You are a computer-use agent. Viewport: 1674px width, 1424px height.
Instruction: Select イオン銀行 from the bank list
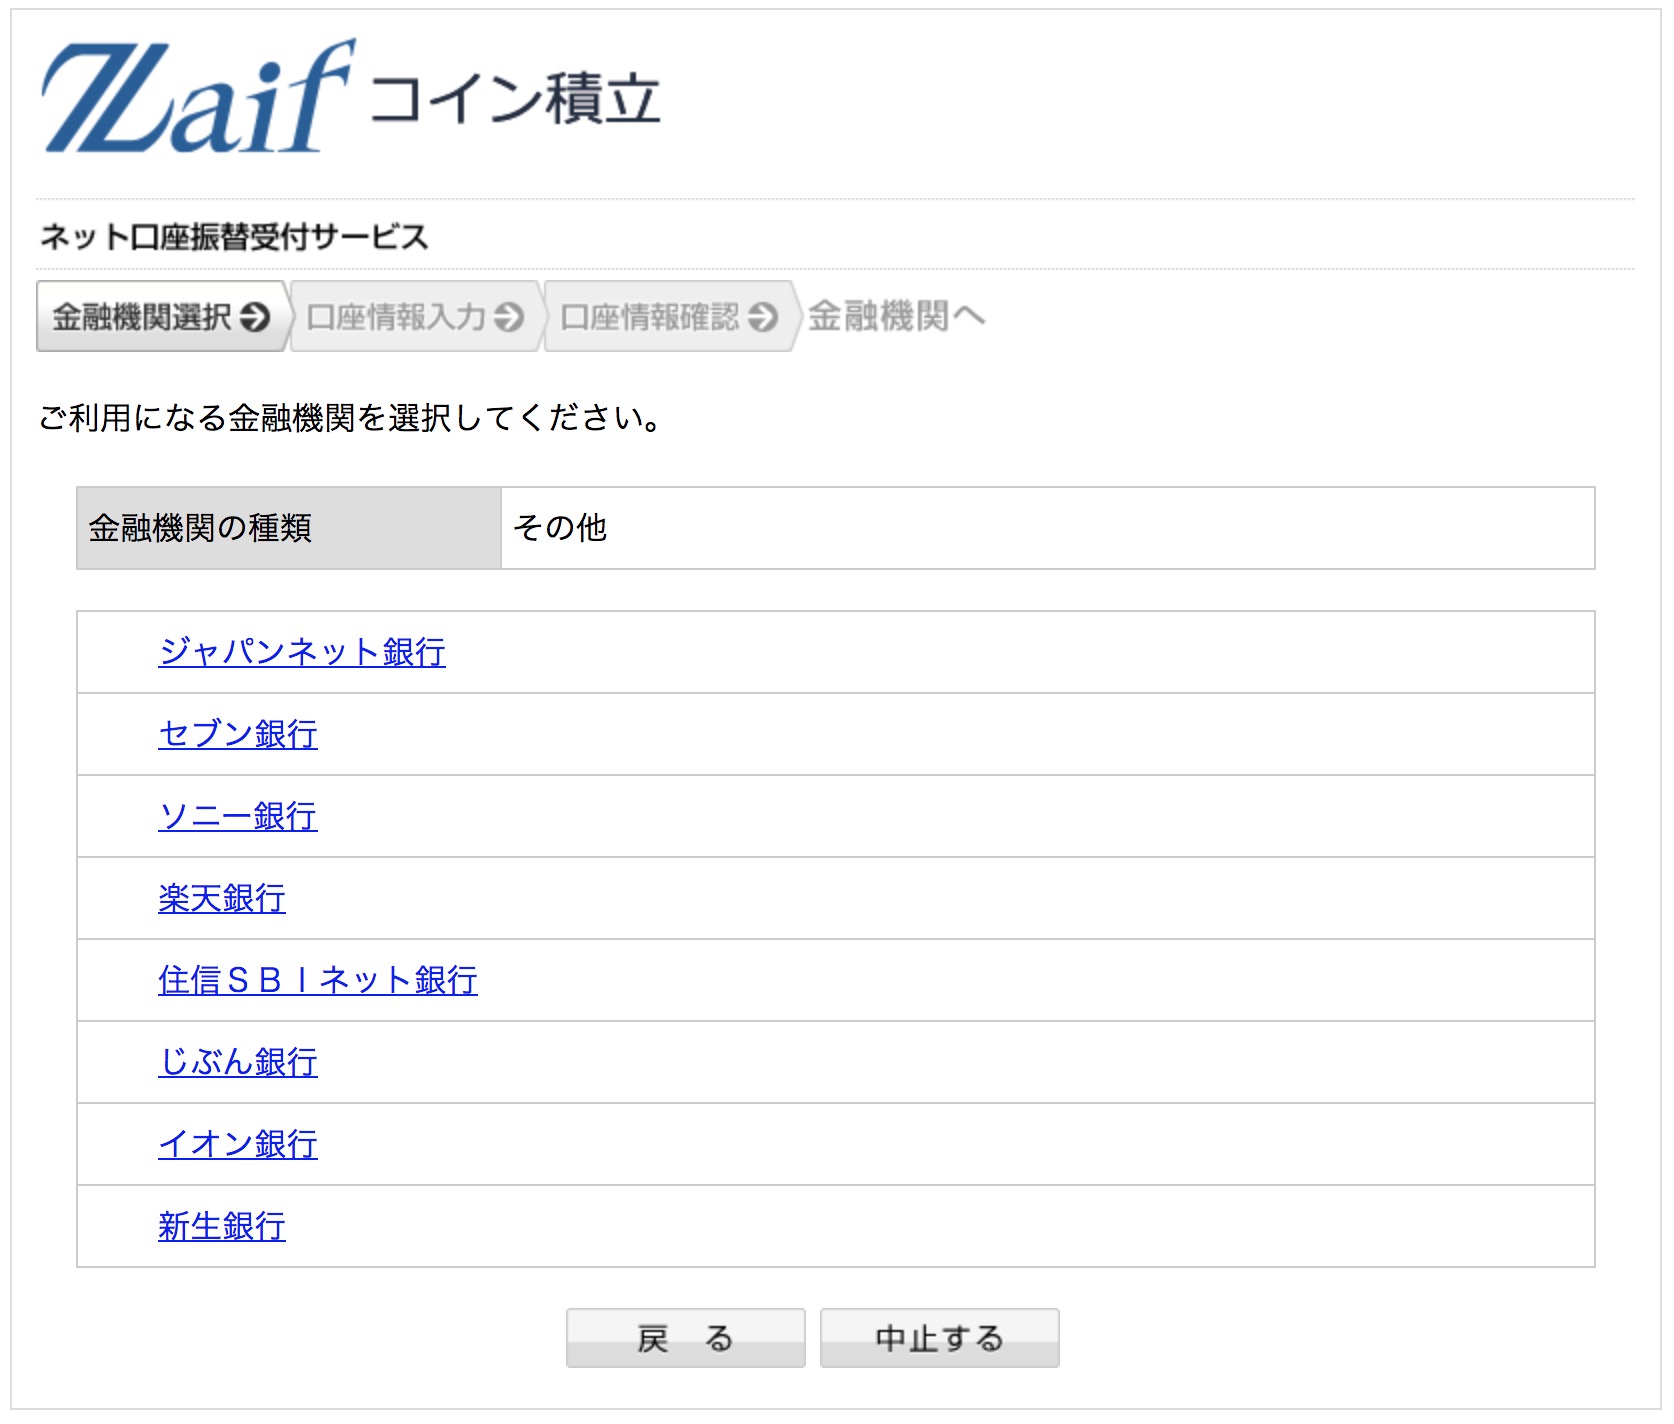pyautogui.click(x=238, y=1144)
